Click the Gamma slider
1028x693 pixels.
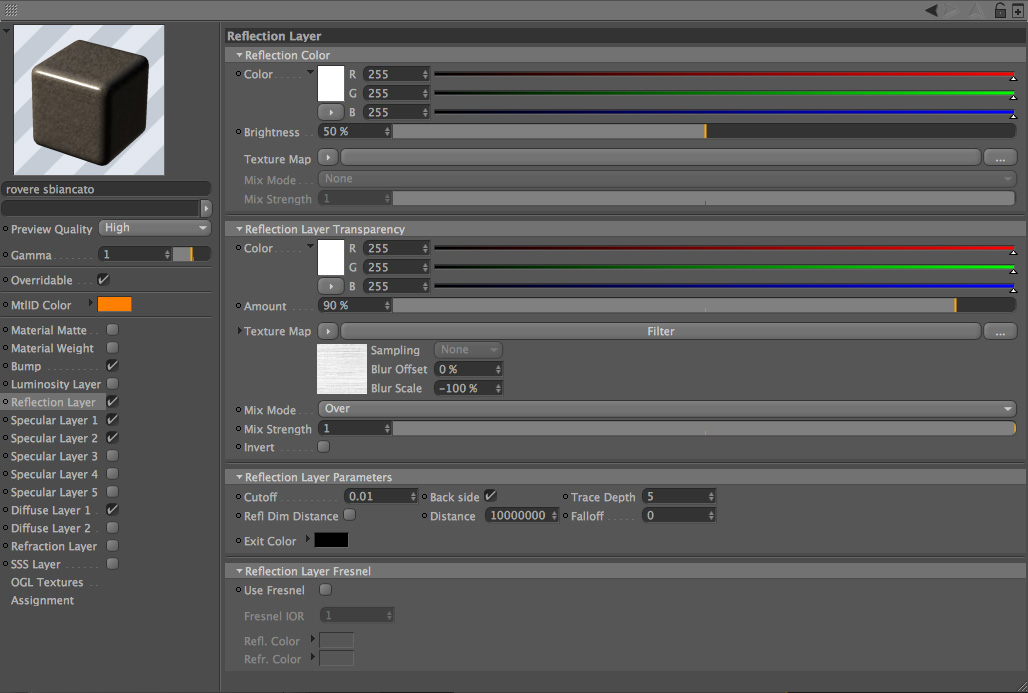click(191, 254)
